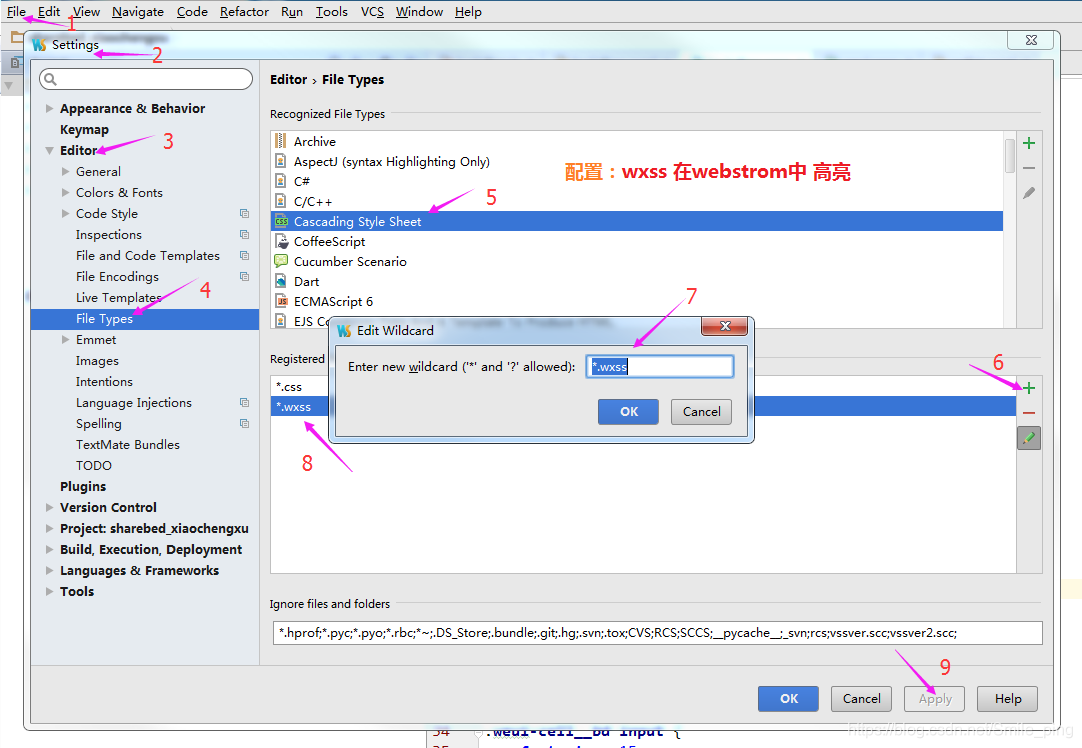Click the C# file type icon
1082x748 pixels.
280,181
